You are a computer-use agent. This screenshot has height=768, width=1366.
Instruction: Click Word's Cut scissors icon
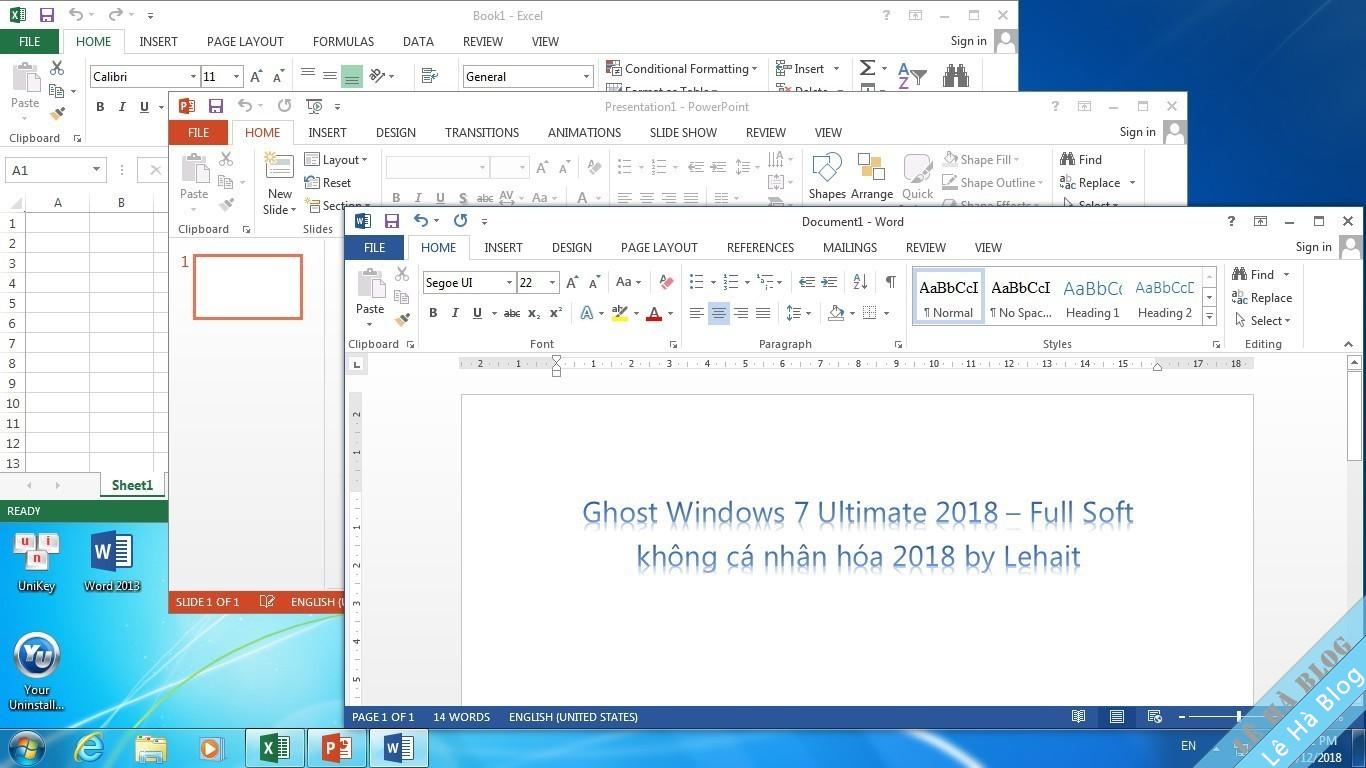402,274
